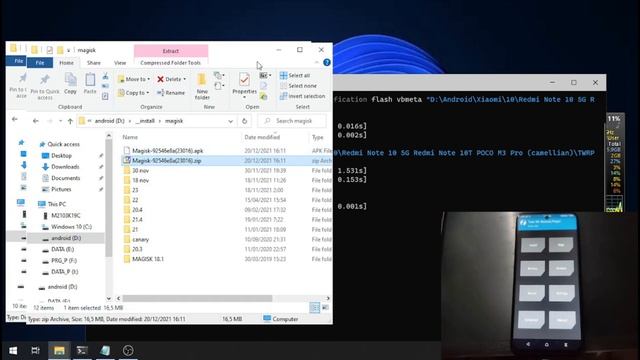Screen dimensions: 640x360
Task: Click the File Explorer taskbar icon
Action: (59, 351)
